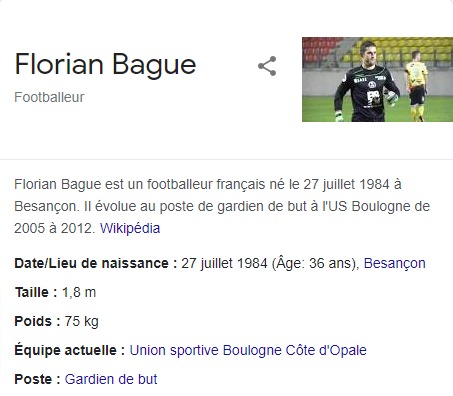Click the yellow-jersey player in the photo

click(x=415, y=86)
